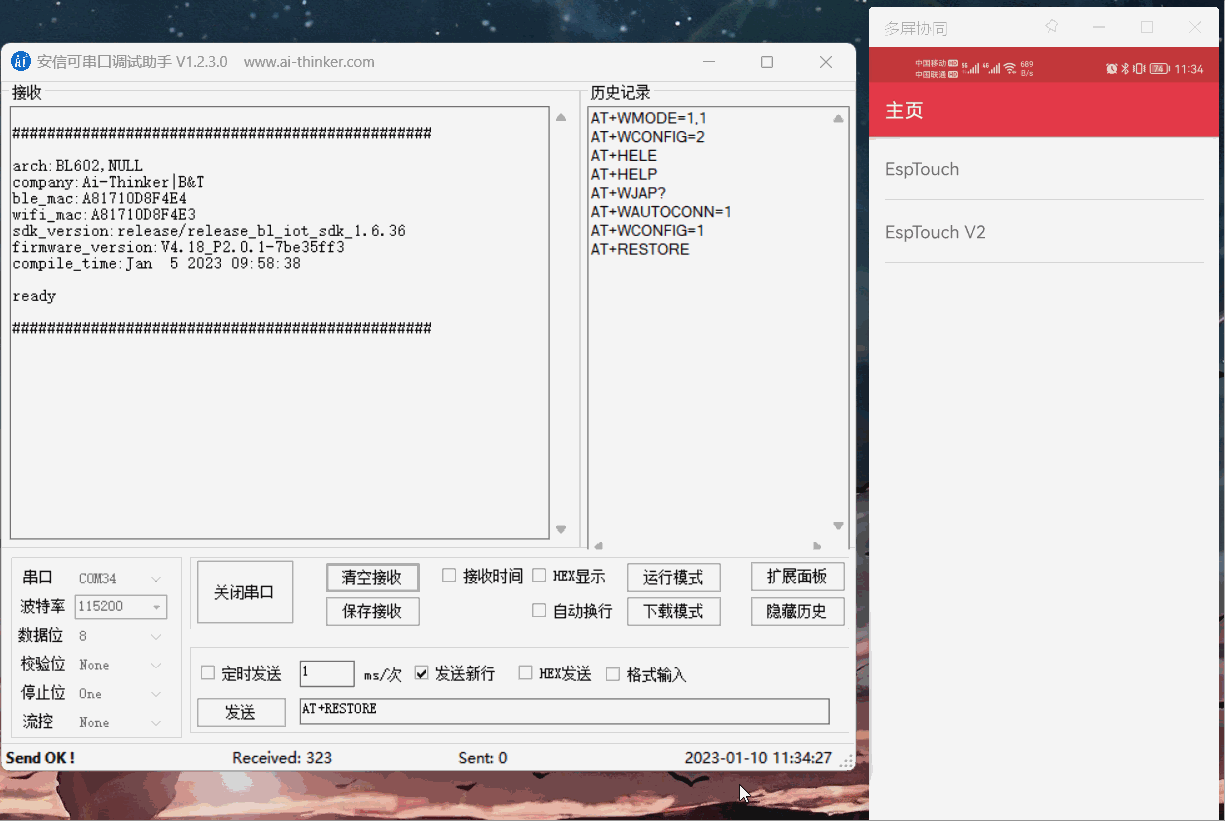Select AT+WMODE=1,1 in history list
The height and width of the screenshot is (821, 1225).
click(649, 118)
